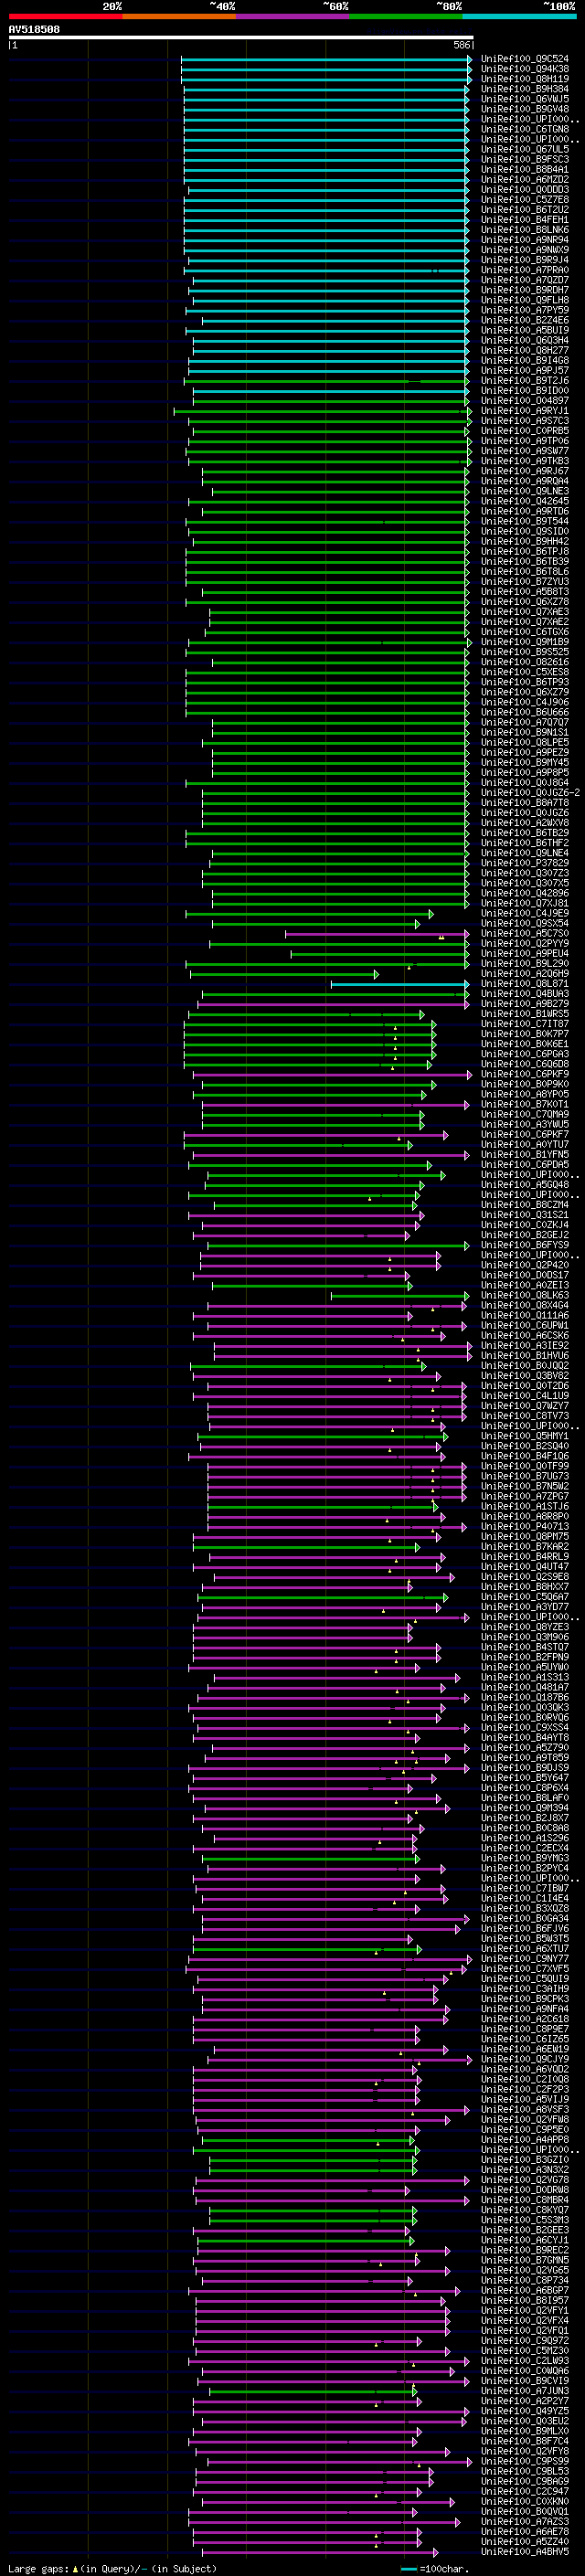The height and width of the screenshot is (2576, 585).
Task: Select hit label UniRef100_Q2P420
Action: (525, 1265)
